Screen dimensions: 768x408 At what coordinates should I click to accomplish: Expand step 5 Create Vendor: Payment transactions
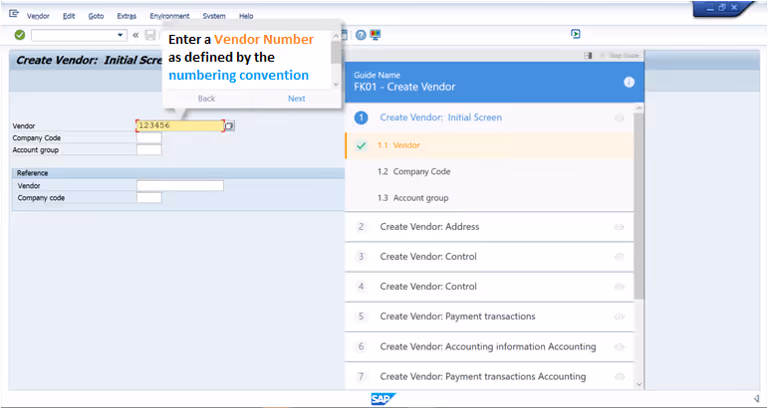point(489,316)
